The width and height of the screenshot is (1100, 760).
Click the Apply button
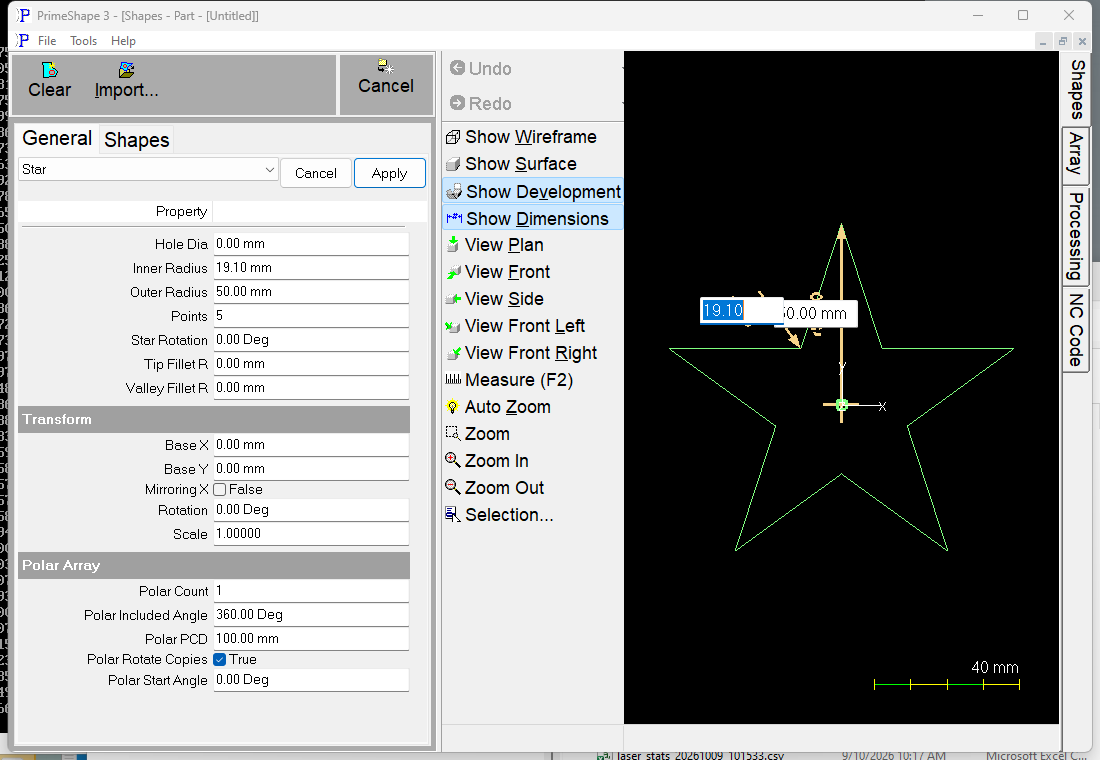[x=389, y=173]
